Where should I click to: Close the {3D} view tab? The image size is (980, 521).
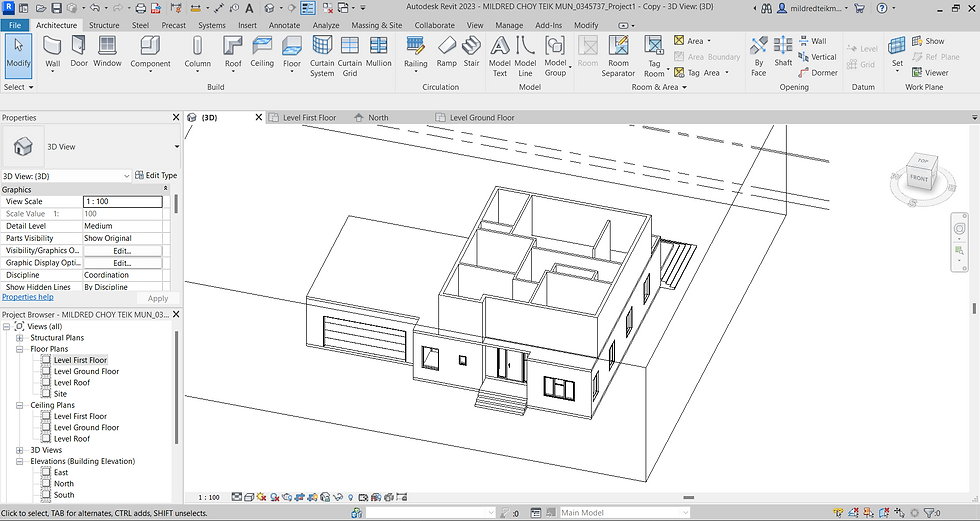259,117
